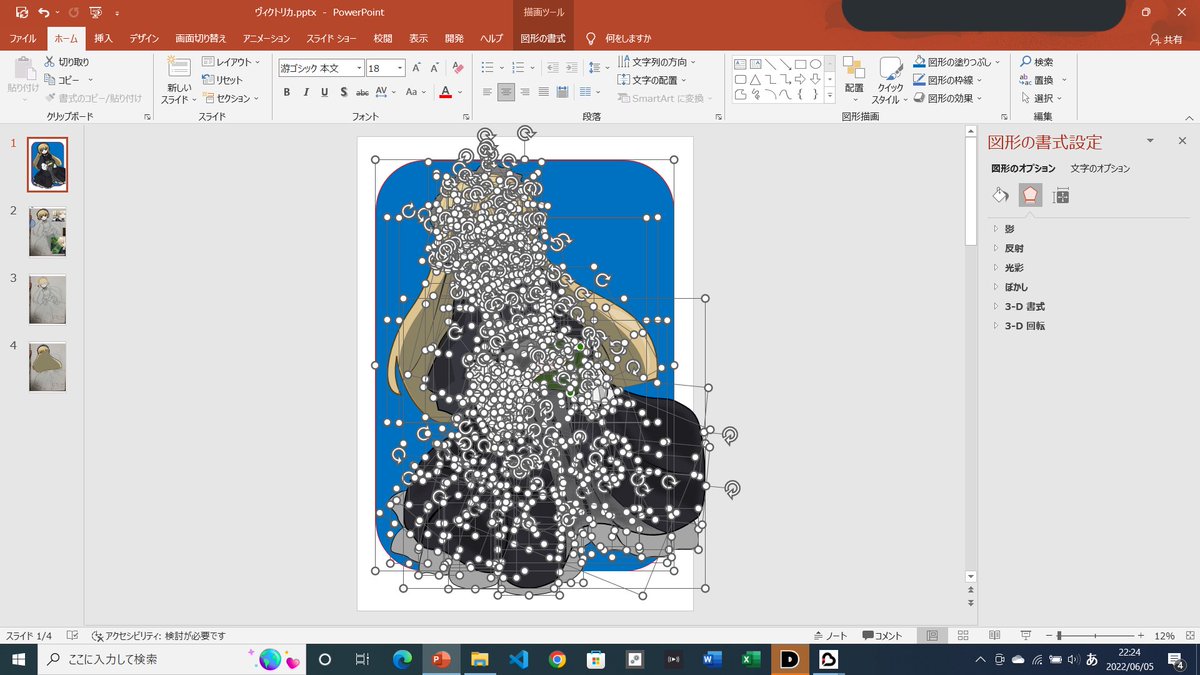Open the font name combo box dropdown
Viewport: 1200px width, 675px height.
(359, 69)
